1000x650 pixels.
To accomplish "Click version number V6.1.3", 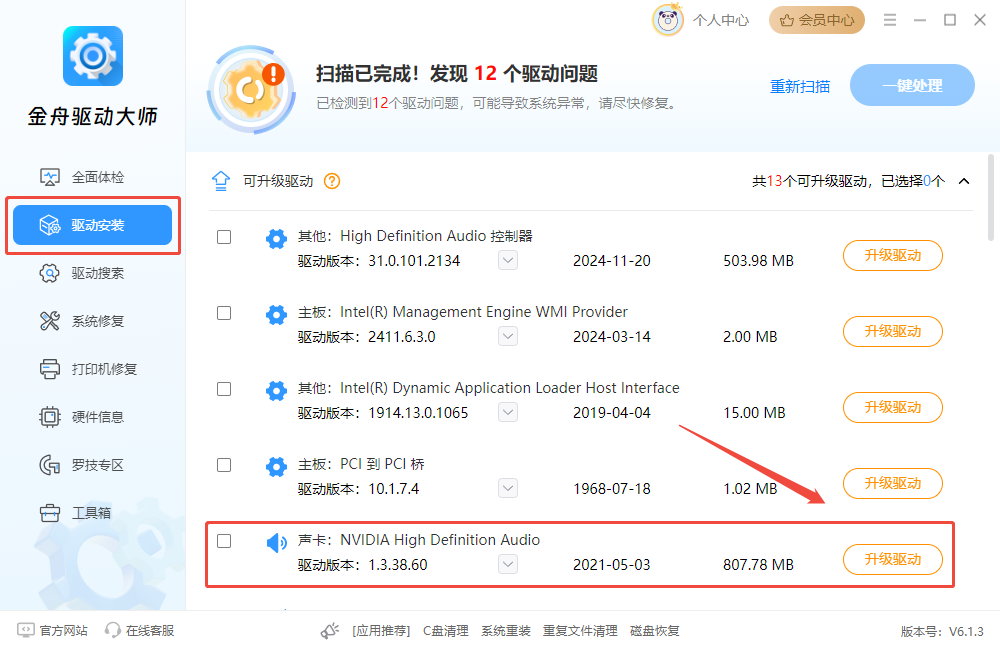I will pos(966,632).
